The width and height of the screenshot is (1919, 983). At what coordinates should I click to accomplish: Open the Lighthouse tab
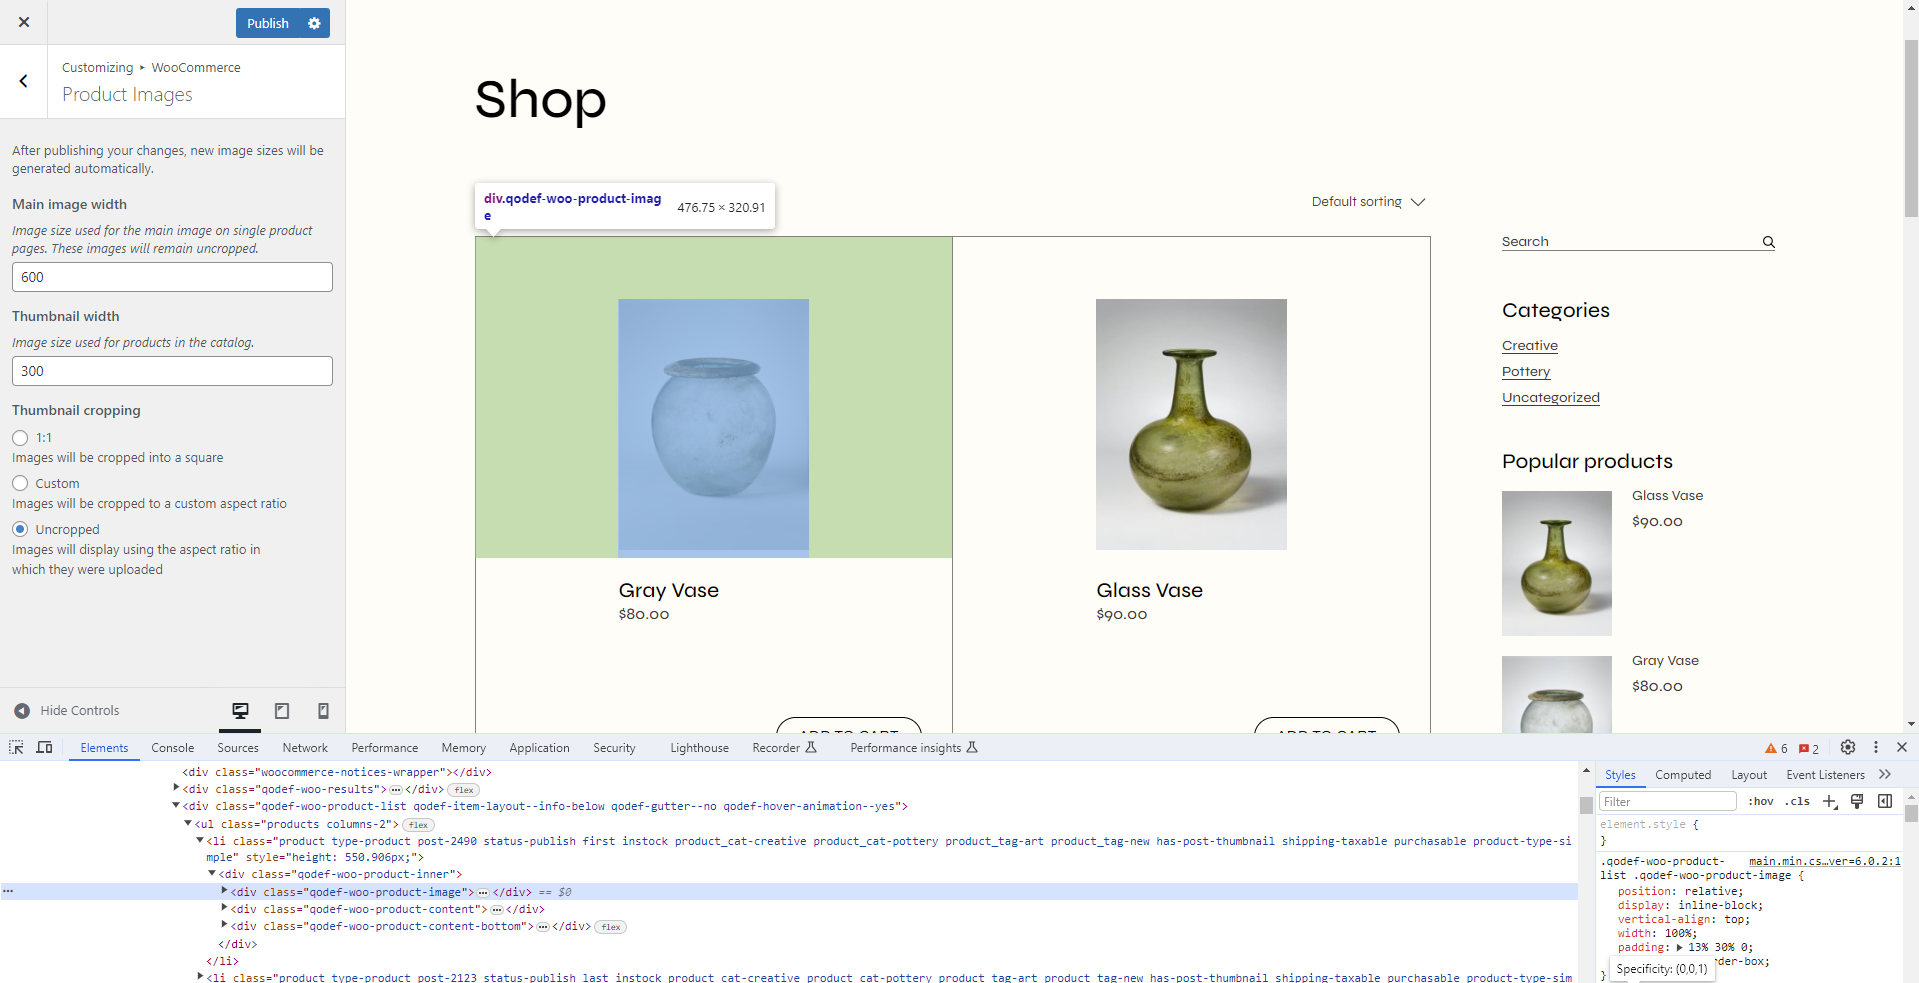click(699, 748)
